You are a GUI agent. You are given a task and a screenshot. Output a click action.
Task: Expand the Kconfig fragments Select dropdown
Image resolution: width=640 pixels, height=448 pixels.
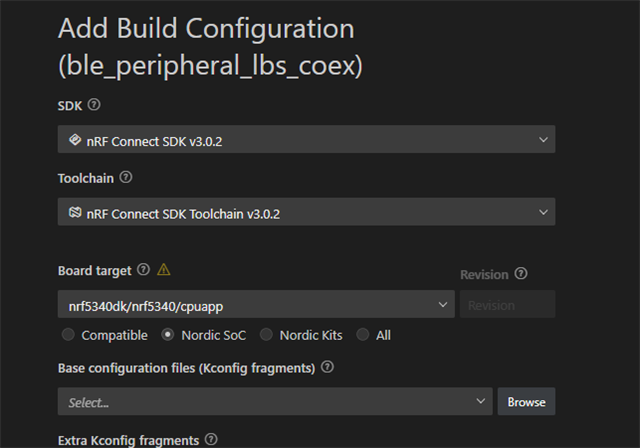point(274,401)
